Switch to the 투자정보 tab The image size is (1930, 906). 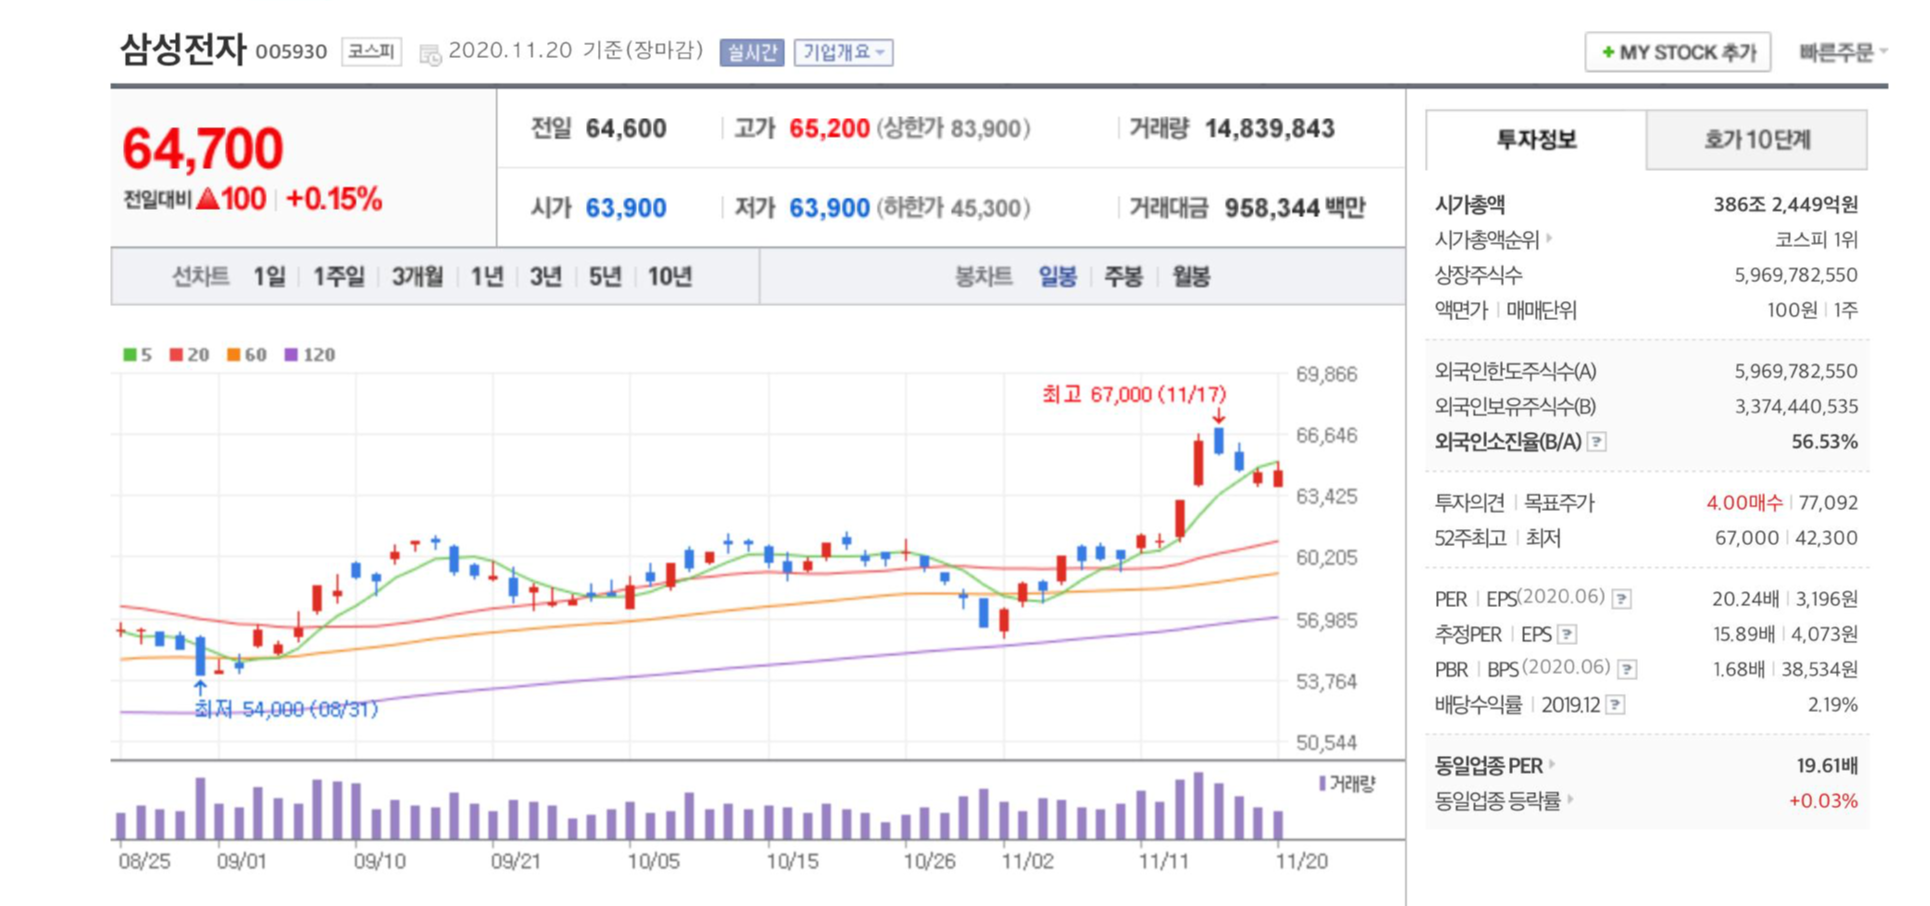coord(1536,139)
